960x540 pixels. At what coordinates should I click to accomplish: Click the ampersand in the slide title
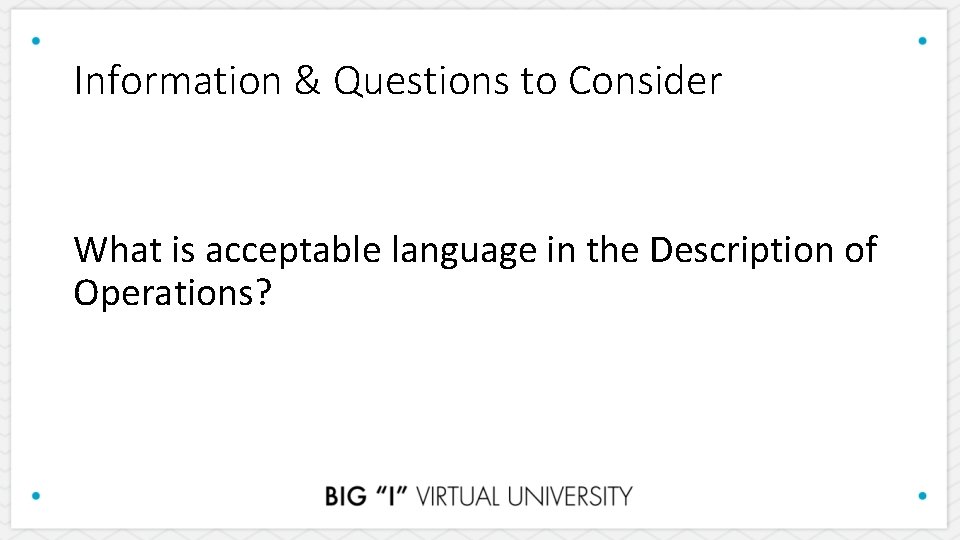point(307,81)
